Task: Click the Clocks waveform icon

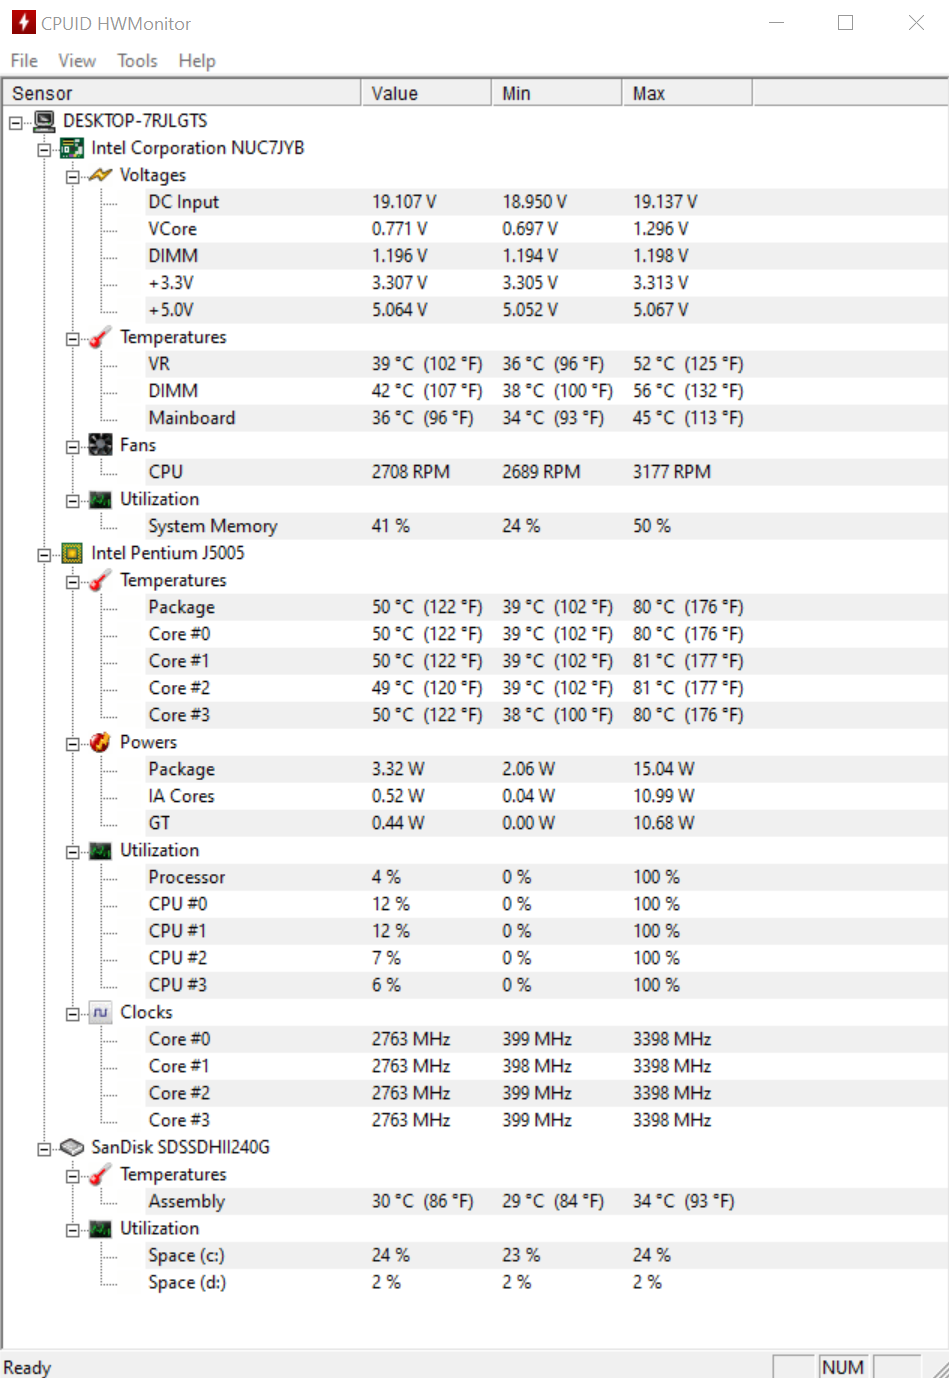Action: [100, 1012]
